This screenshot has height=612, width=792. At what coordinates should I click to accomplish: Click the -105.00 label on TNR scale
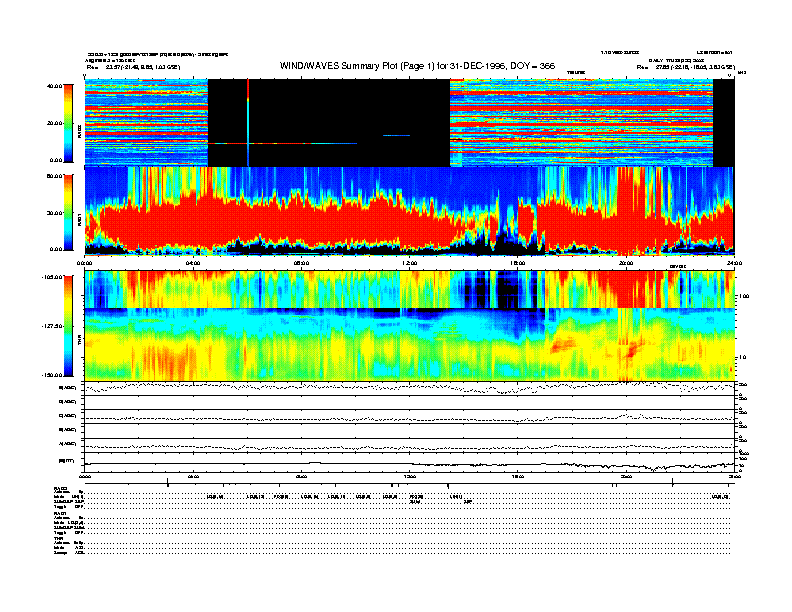(x=53, y=277)
